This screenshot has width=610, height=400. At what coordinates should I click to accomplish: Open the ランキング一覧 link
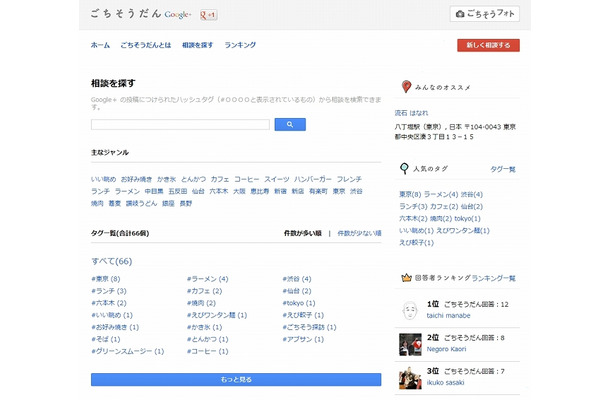click(x=494, y=278)
